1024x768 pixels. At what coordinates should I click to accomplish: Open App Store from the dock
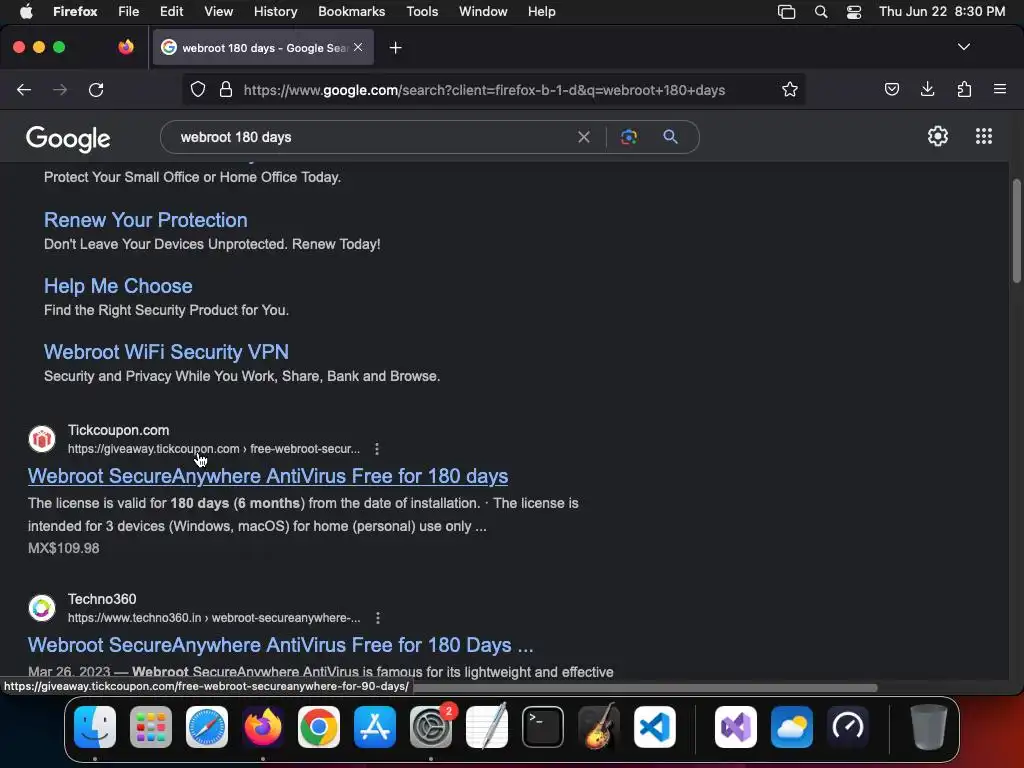pyautogui.click(x=375, y=727)
